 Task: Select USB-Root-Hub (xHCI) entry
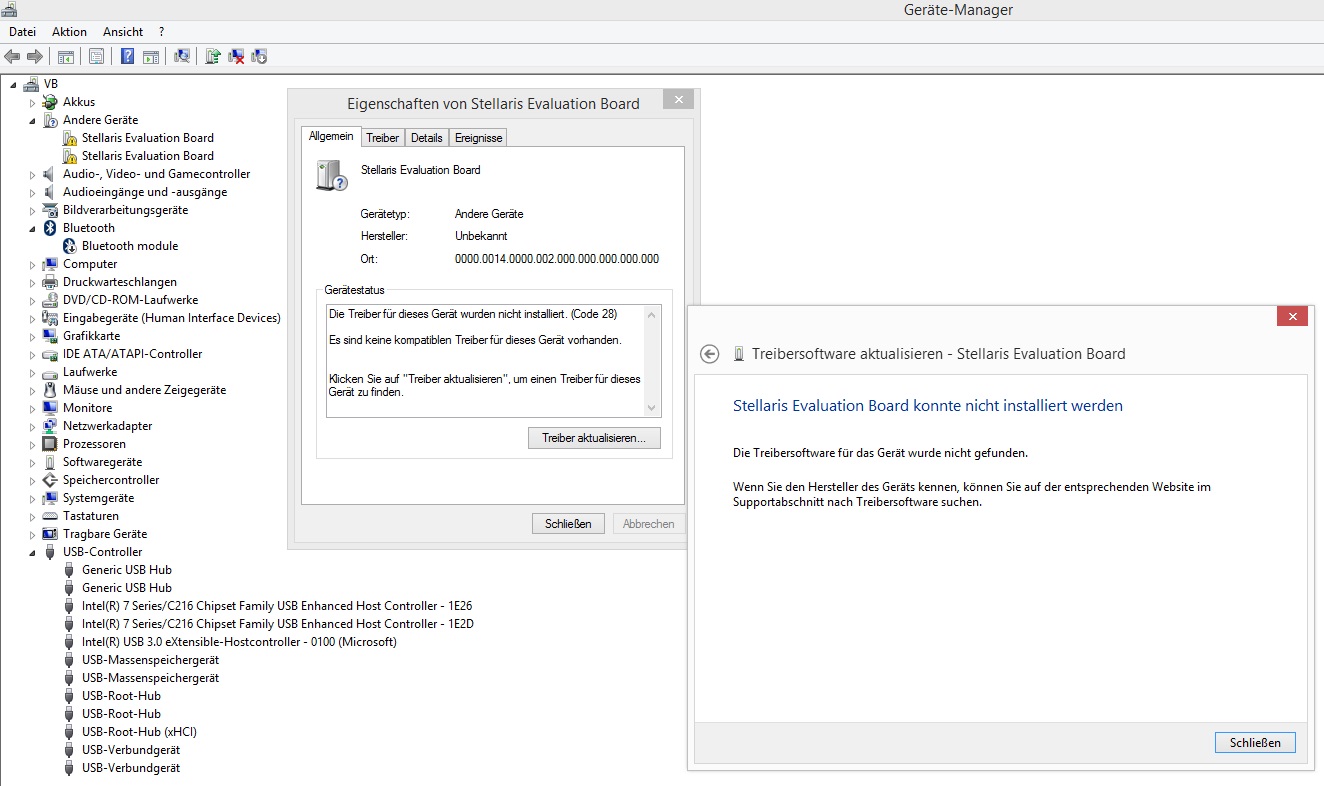(x=139, y=732)
